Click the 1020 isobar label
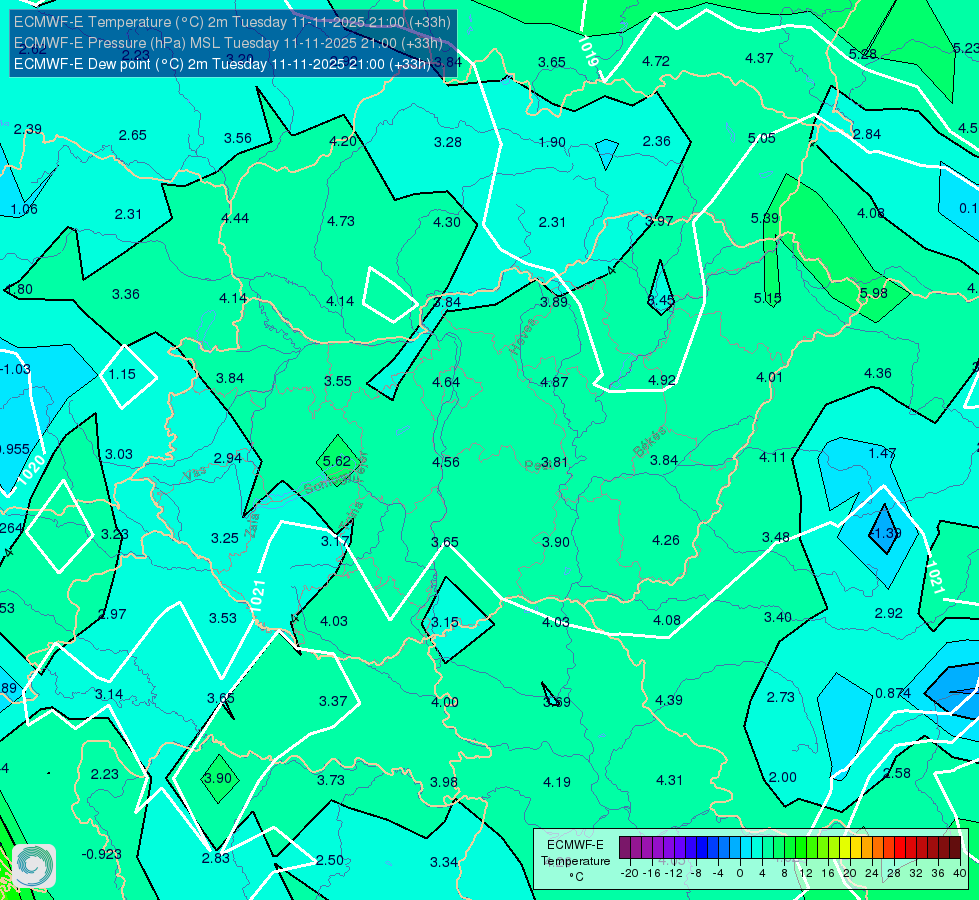 31,470
